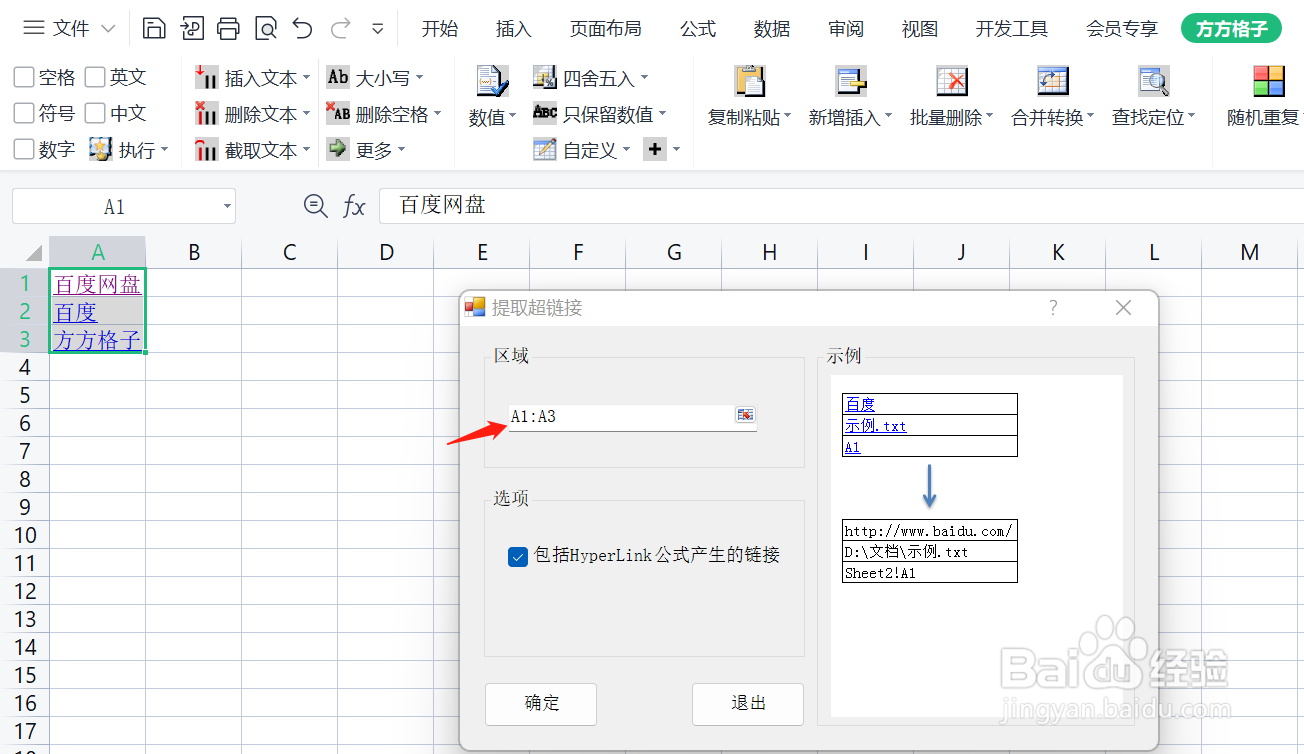Uncheck 包括HyperLink公式产生的链接 option
Viewport: 1304px width, 754px height.
(x=518, y=556)
